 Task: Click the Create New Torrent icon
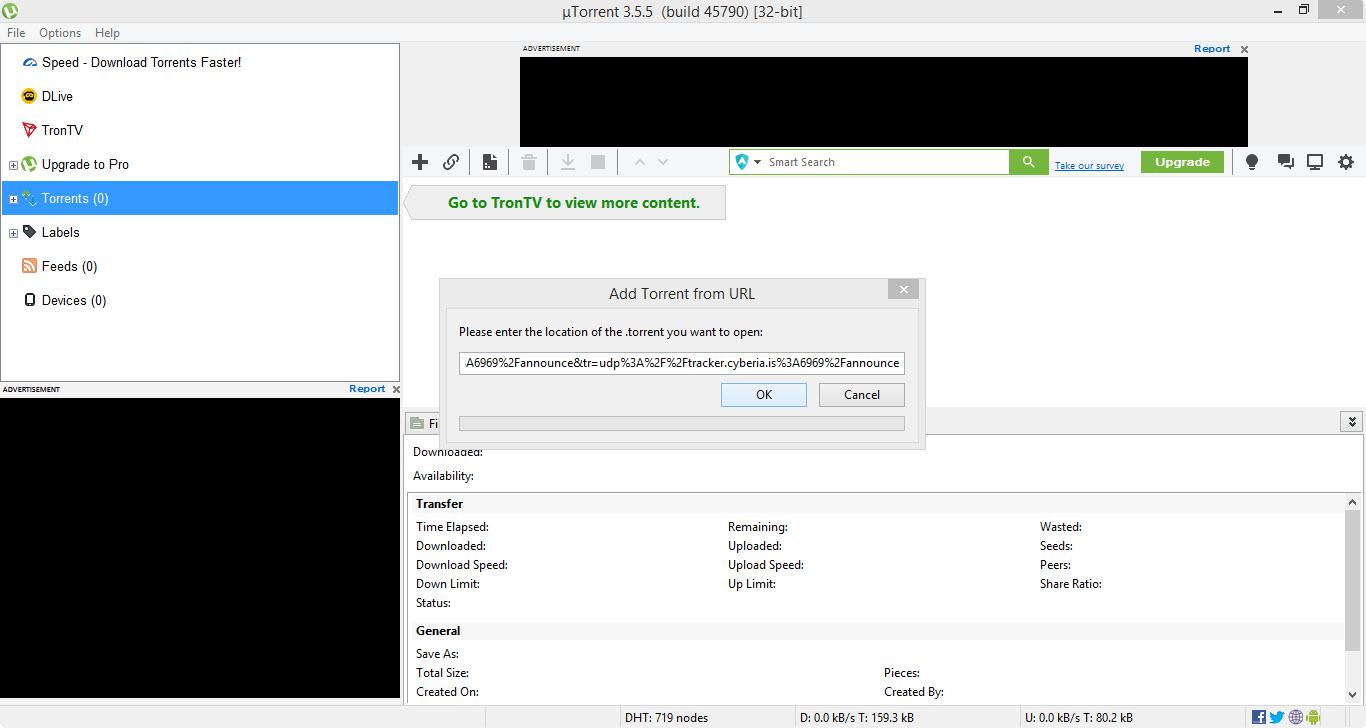coord(489,162)
